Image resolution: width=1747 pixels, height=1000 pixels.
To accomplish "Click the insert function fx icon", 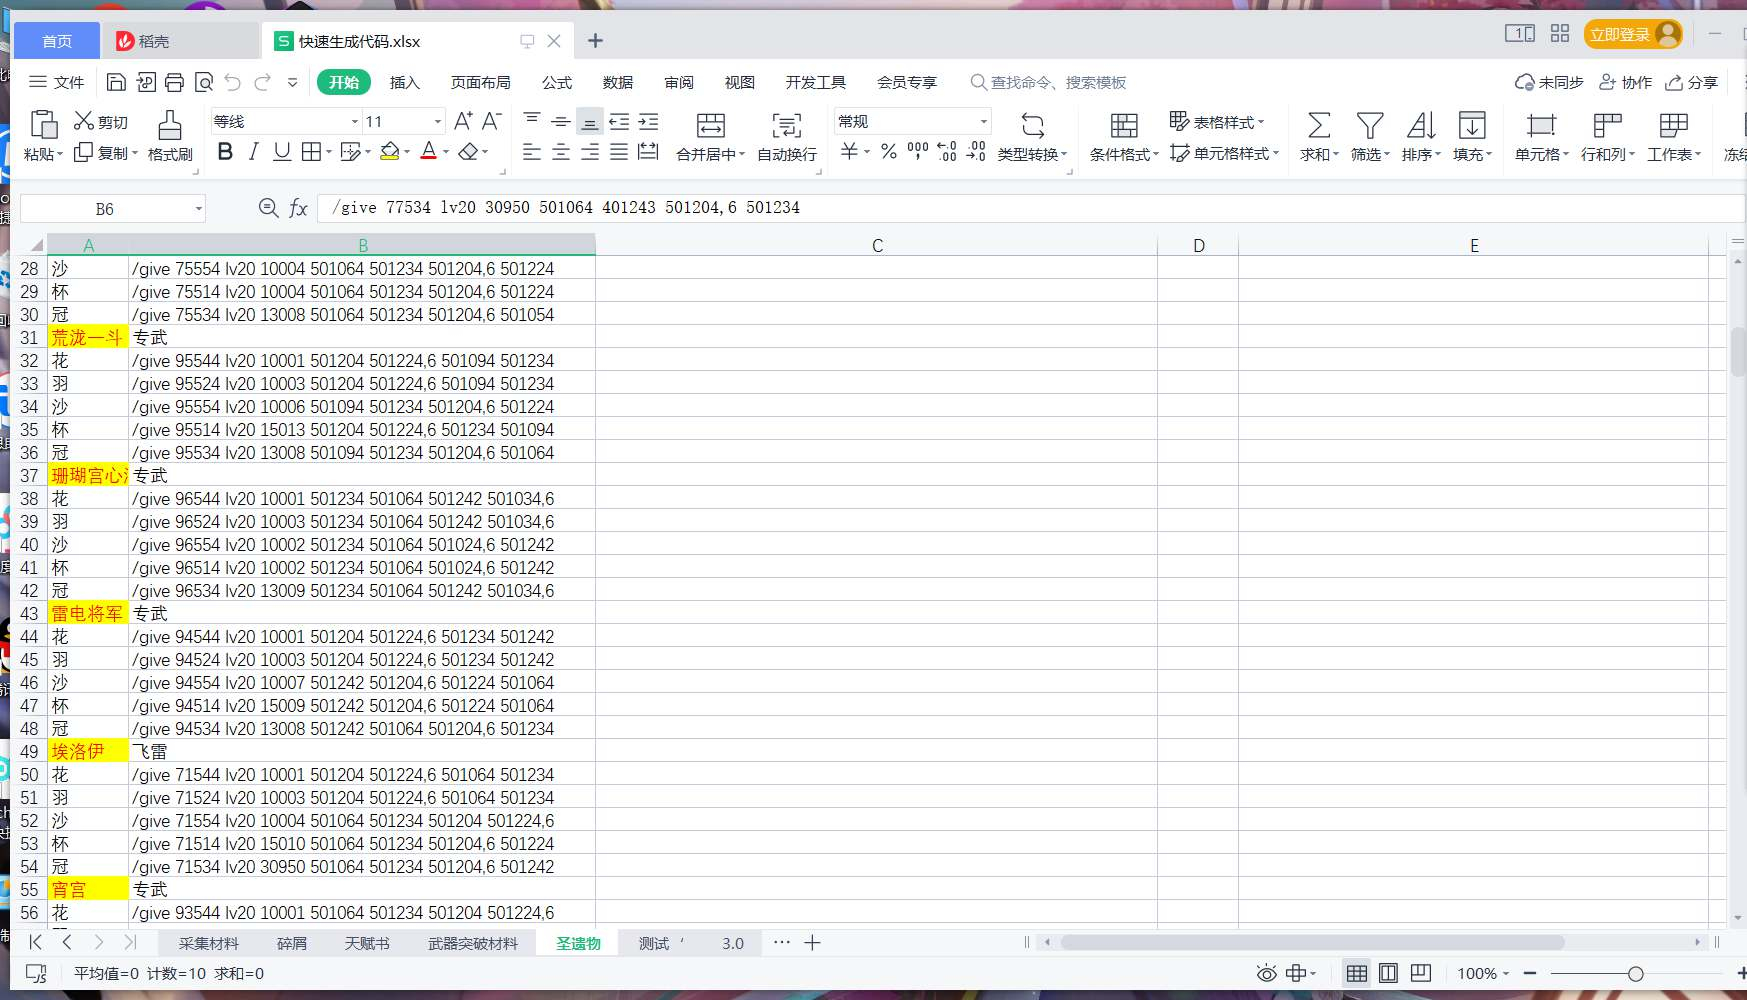I will pyautogui.click(x=298, y=208).
